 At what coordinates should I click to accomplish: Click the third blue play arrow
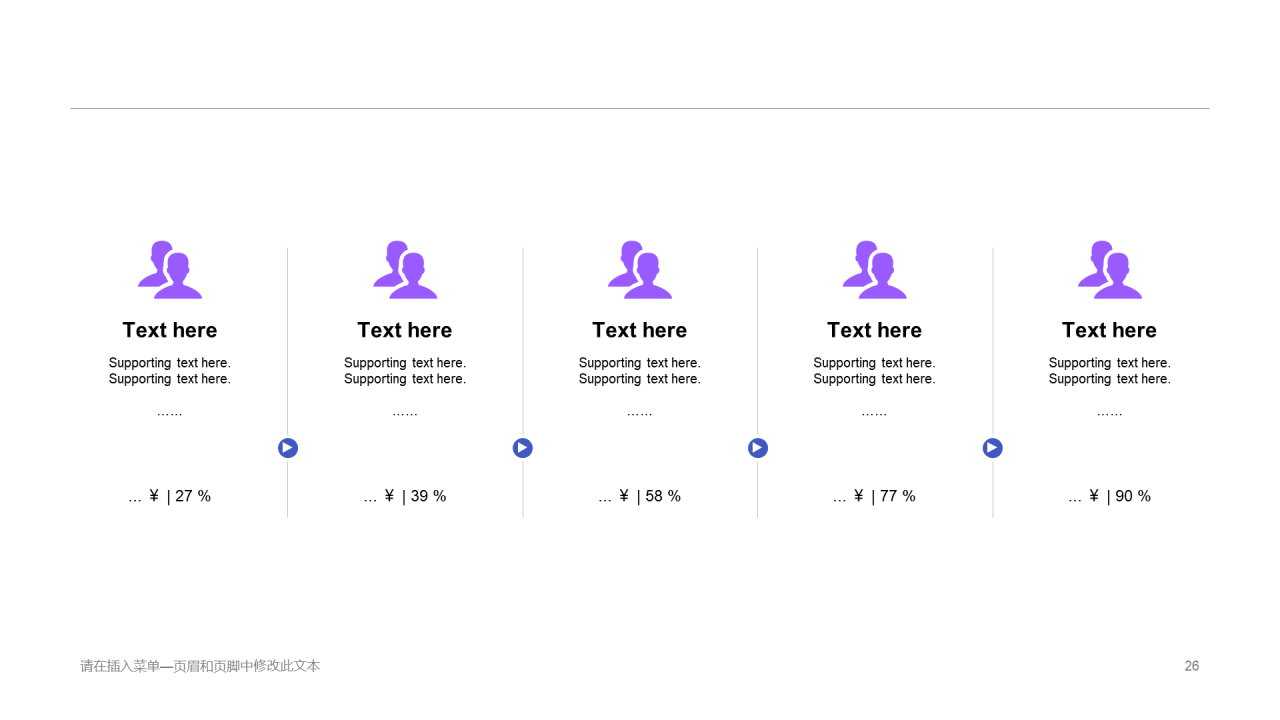click(758, 448)
